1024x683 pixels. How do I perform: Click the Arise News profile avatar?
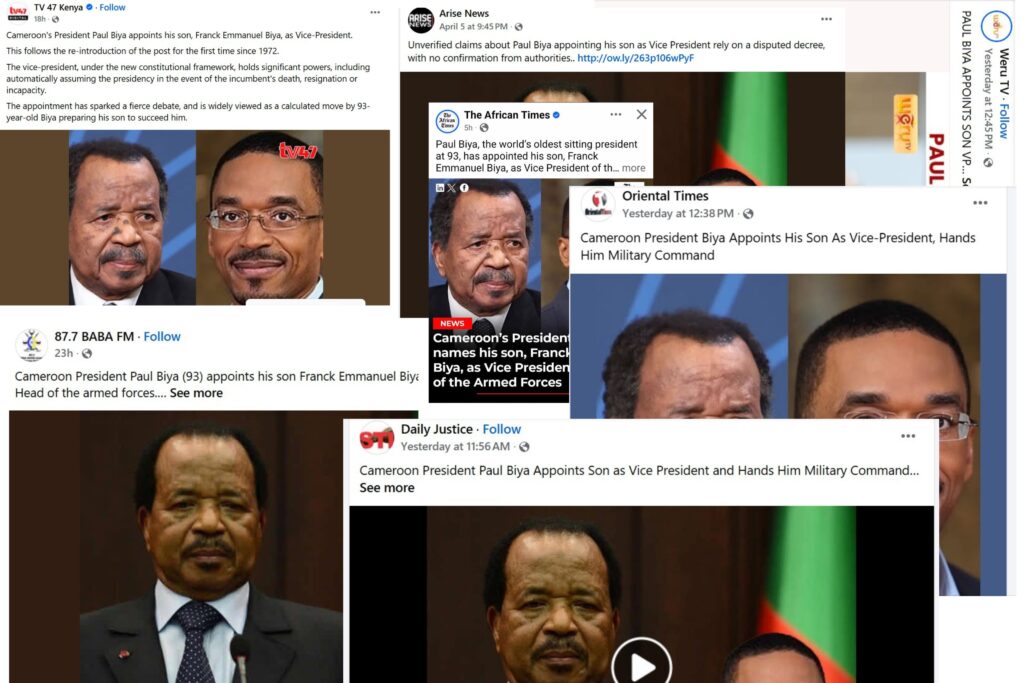pos(421,20)
